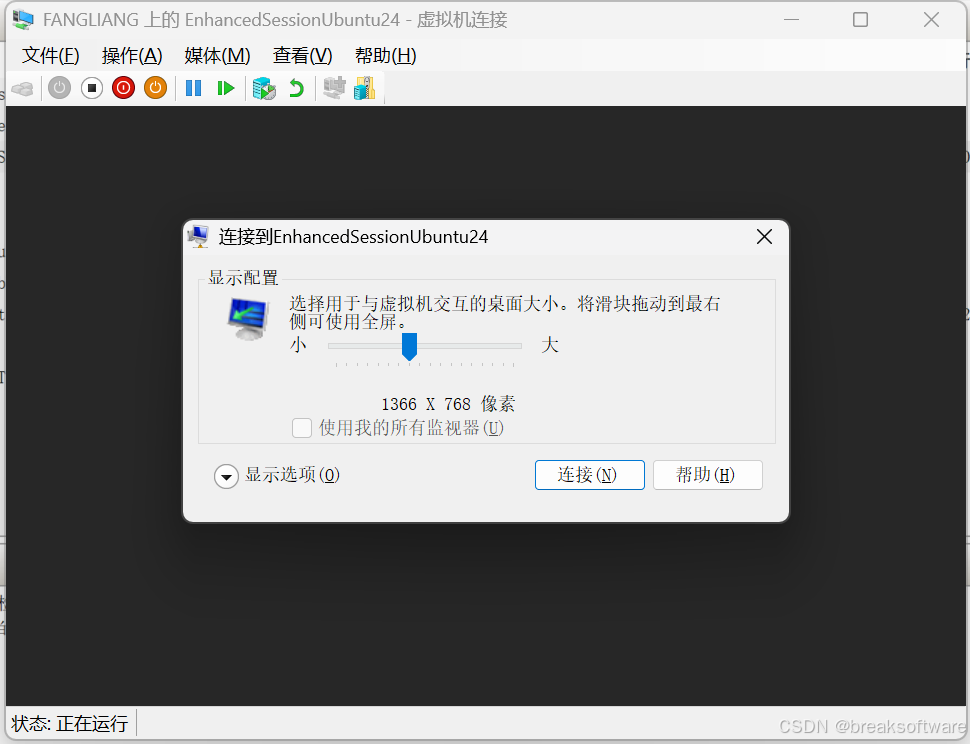This screenshot has width=970, height=744.
Task: Click the Enhanced session toolbar icon
Action: coord(335,88)
